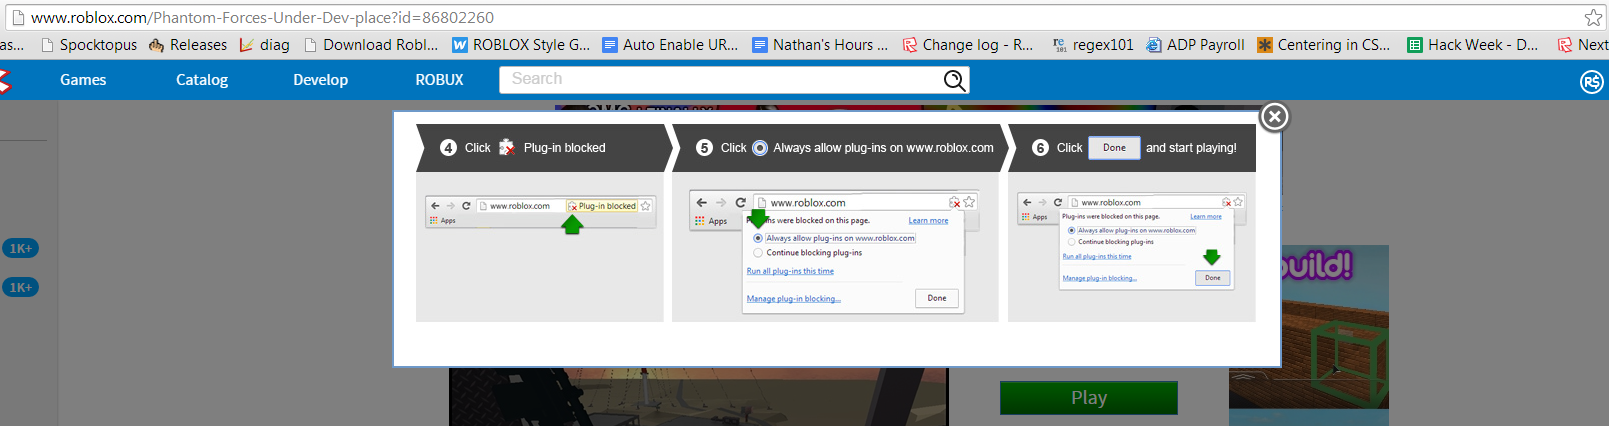Screen dimensions: 1609x426
Task: Click the page document icon in address bar
Action: click(x=17, y=17)
